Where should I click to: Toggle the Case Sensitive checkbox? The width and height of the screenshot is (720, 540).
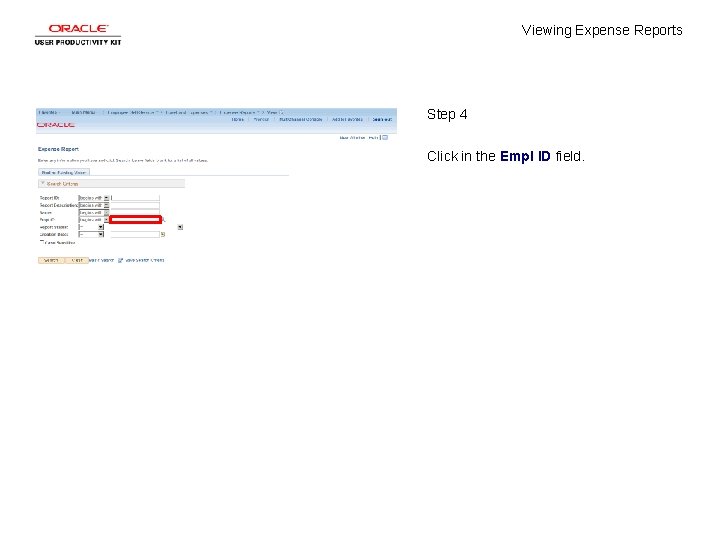pos(42,242)
